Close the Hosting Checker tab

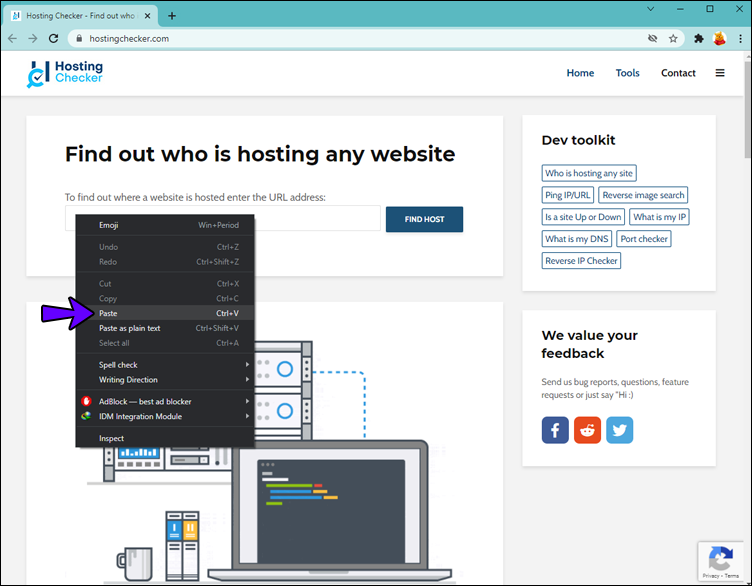148,16
